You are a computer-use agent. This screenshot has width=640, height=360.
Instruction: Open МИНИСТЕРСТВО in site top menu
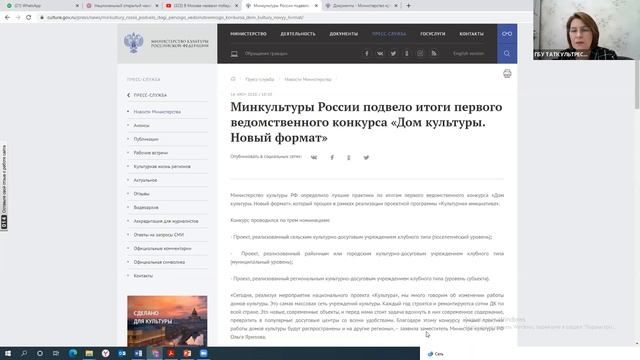pos(248,34)
